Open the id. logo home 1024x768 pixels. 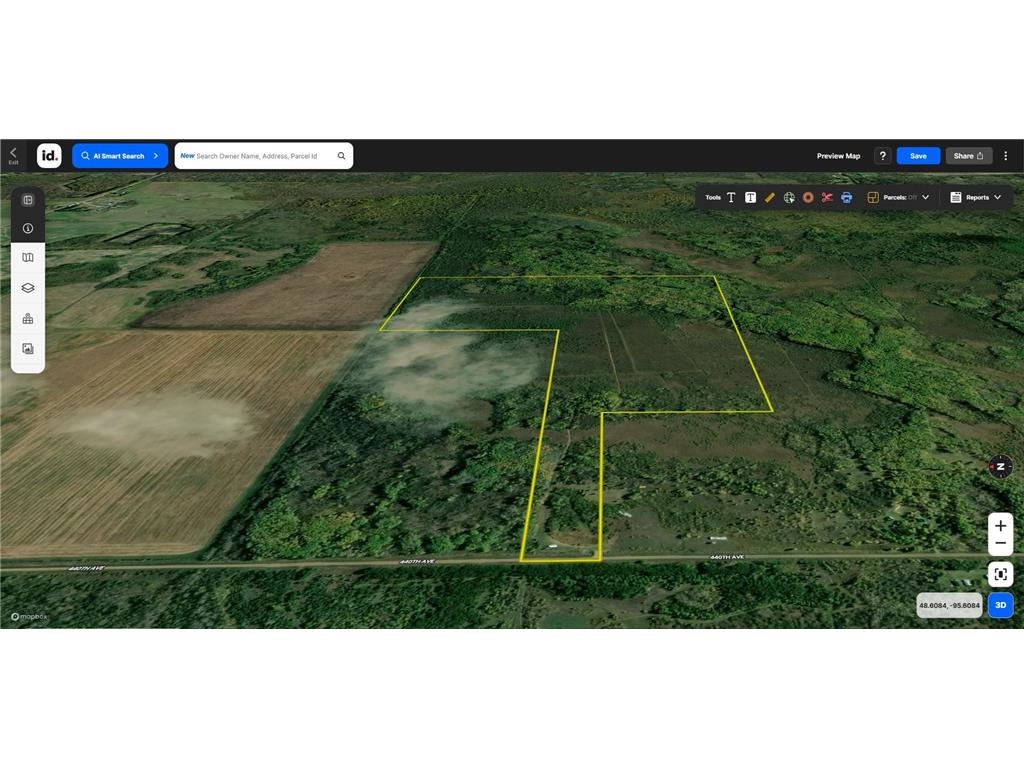pyautogui.click(x=49, y=155)
